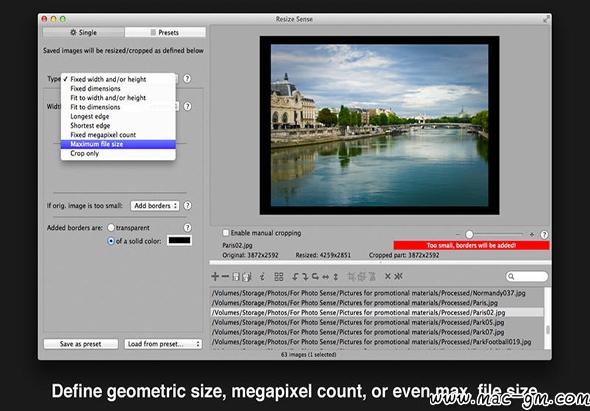The width and height of the screenshot is (590, 411).
Task: Click 'Cropped part: 3872x2592' text
Action: (404, 255)
